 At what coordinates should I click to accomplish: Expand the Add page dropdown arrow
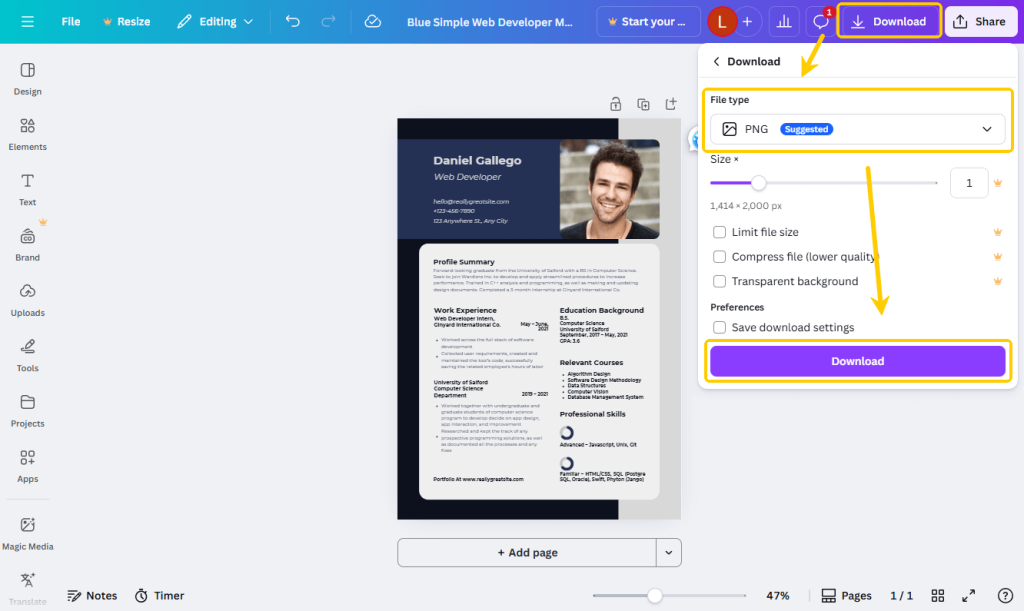667,552
